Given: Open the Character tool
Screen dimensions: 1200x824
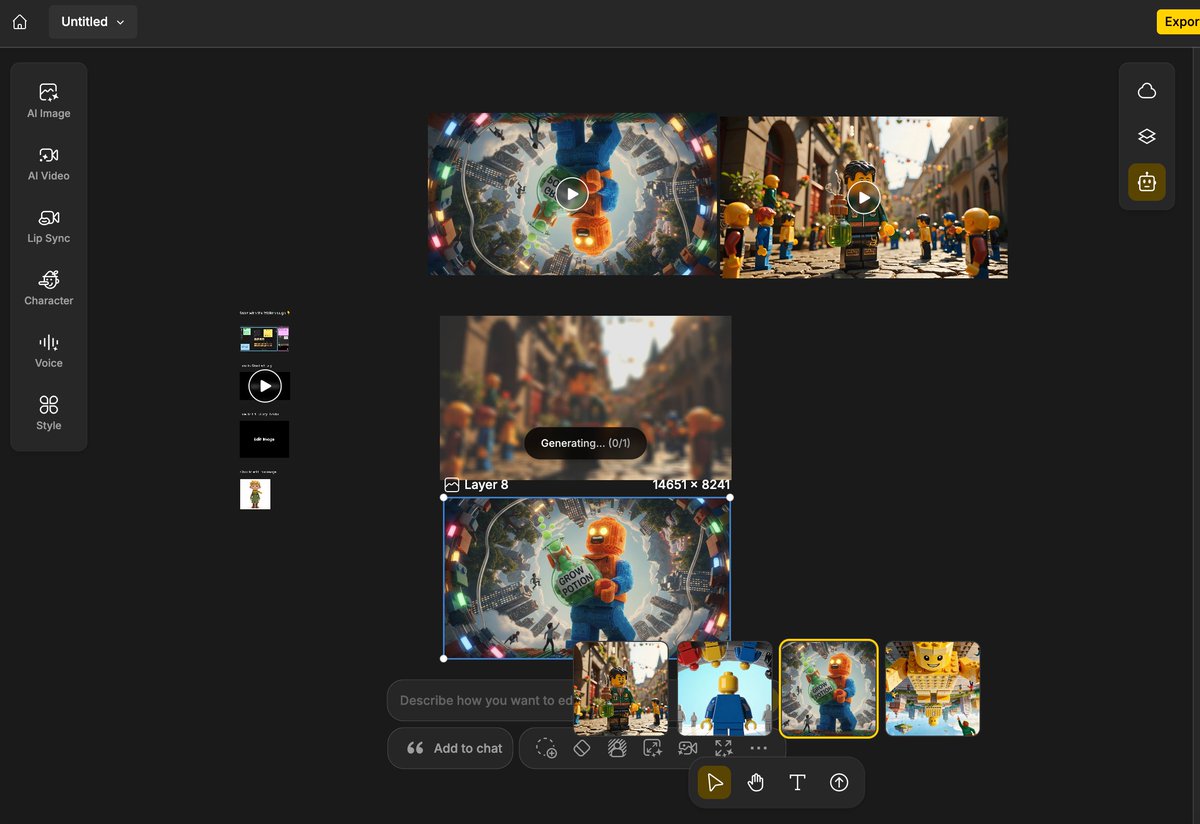Looking at the screenshot, I should point(49,288).
